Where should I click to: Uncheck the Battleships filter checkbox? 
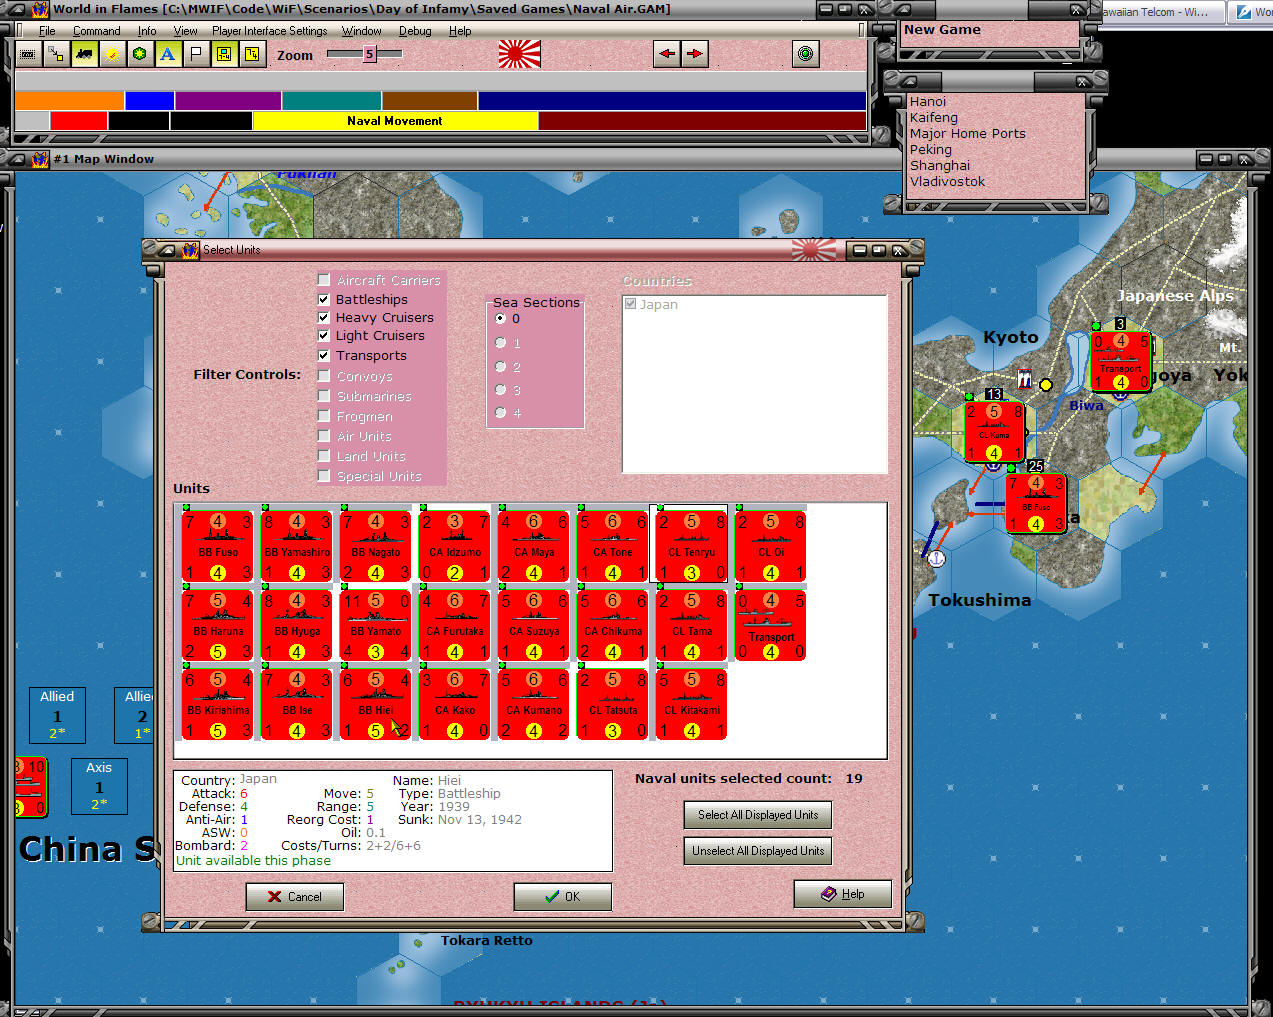(x=324, y=299)
